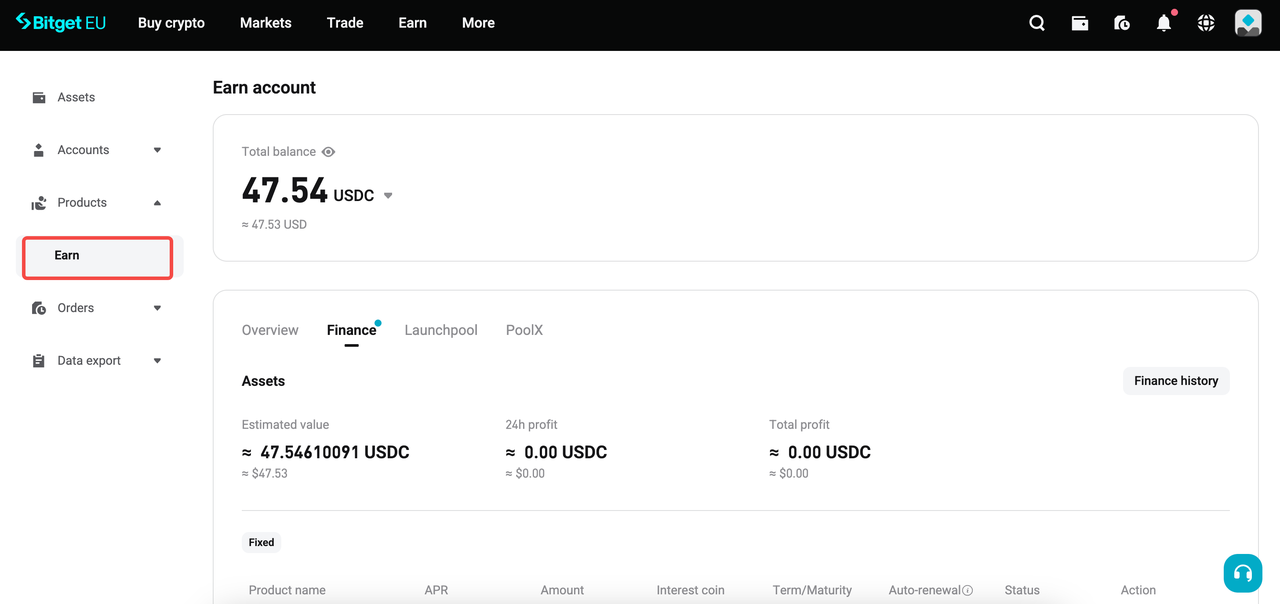Select the Fixed filter chip
Viewport: 1280px width, 604px height.
pos(262,542)
